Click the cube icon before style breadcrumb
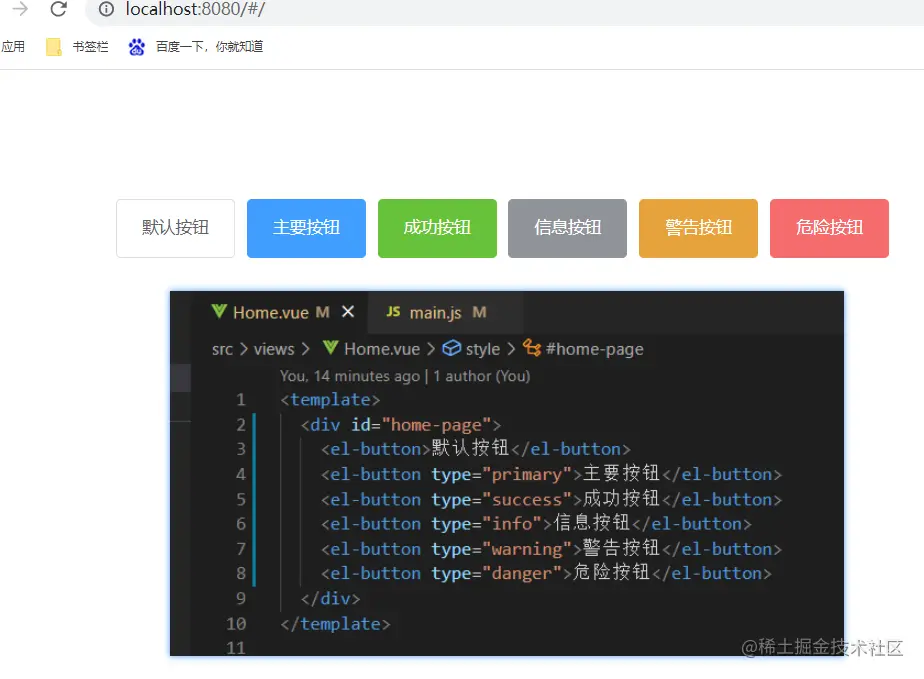This screenshot has height=679, width=924. click(x=451, y=348)
